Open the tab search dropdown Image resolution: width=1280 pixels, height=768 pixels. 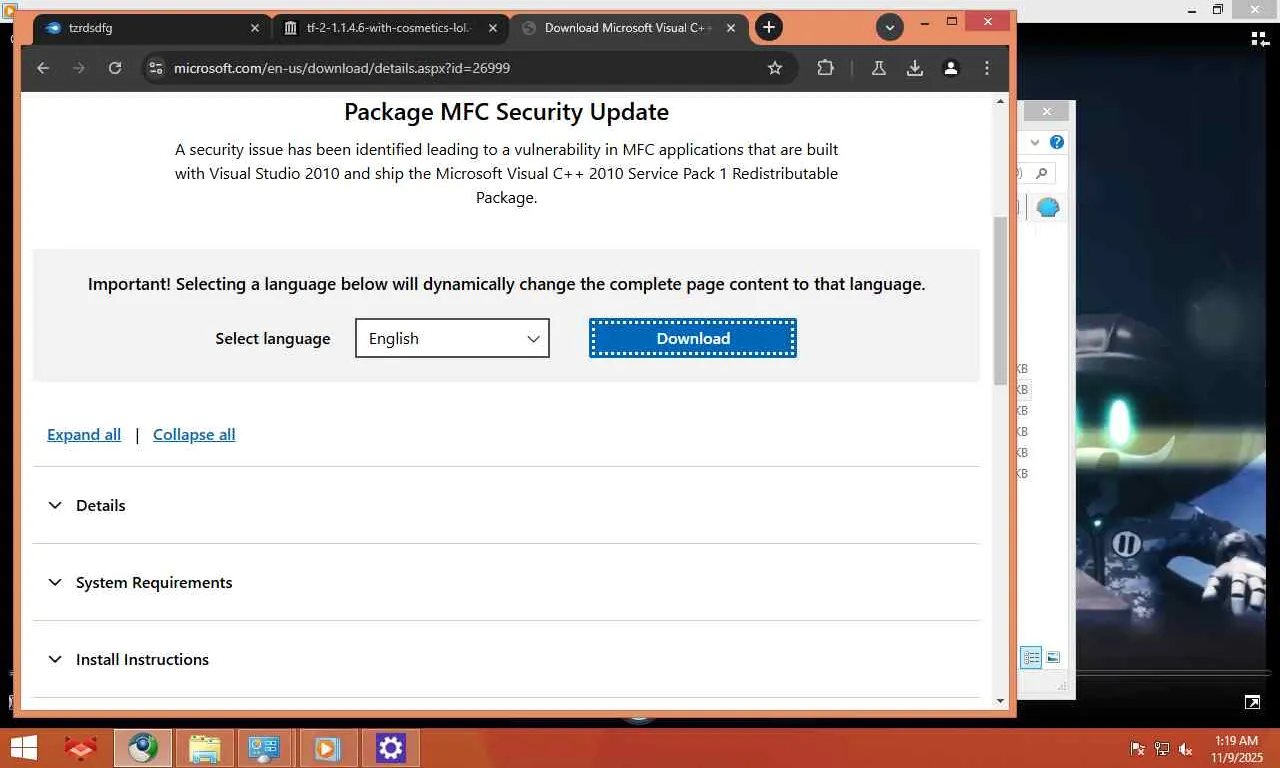(889, 28)
